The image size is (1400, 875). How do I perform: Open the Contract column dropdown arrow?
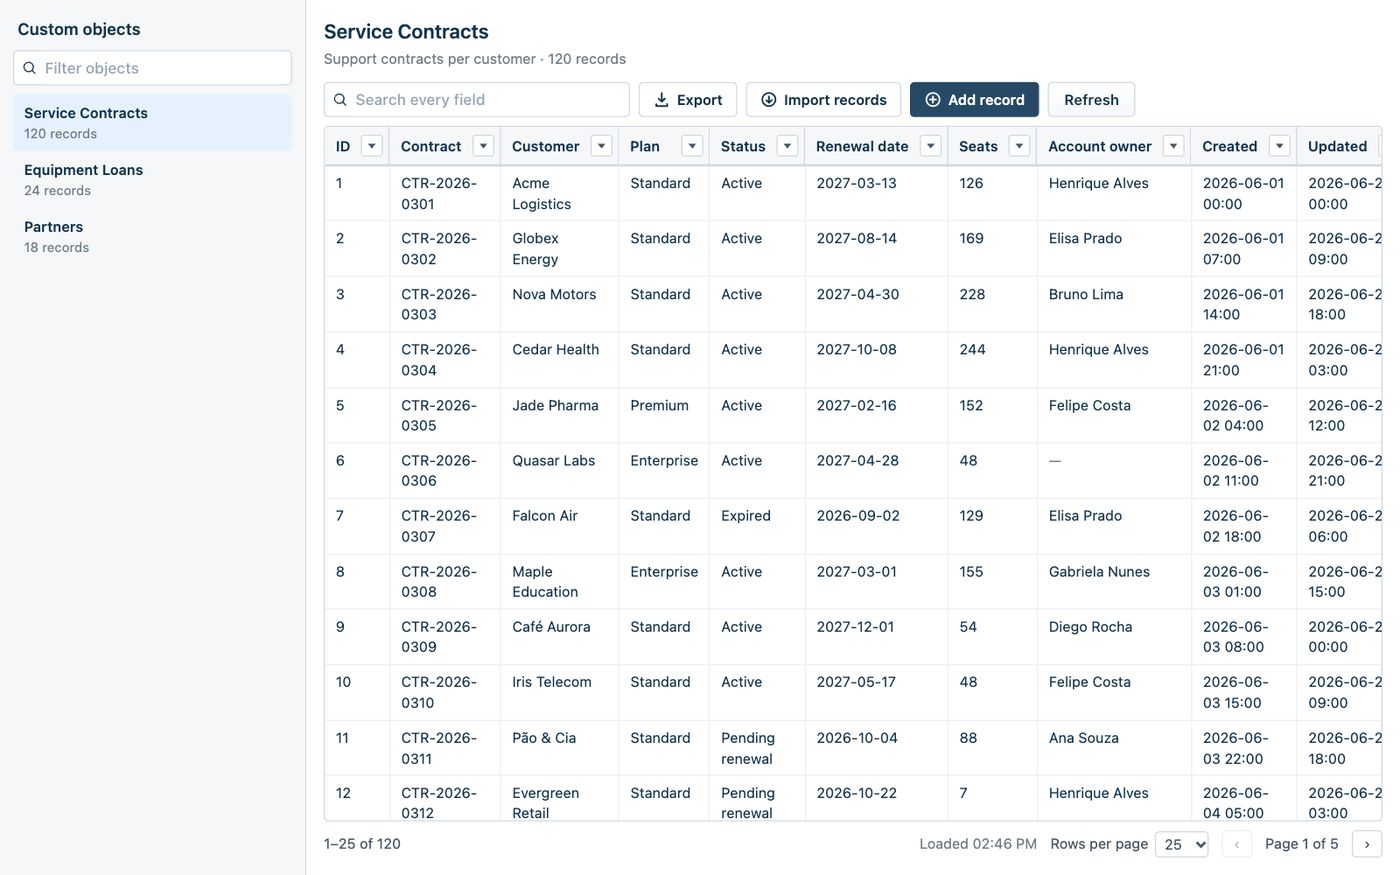tap(483, 146)
